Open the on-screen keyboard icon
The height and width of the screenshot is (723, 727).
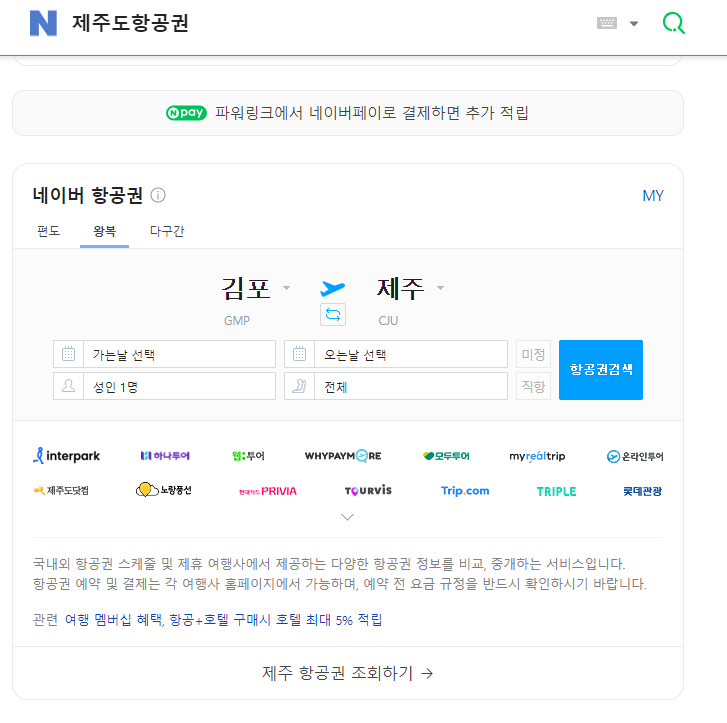pyautogui.click(x=606, y=23)
